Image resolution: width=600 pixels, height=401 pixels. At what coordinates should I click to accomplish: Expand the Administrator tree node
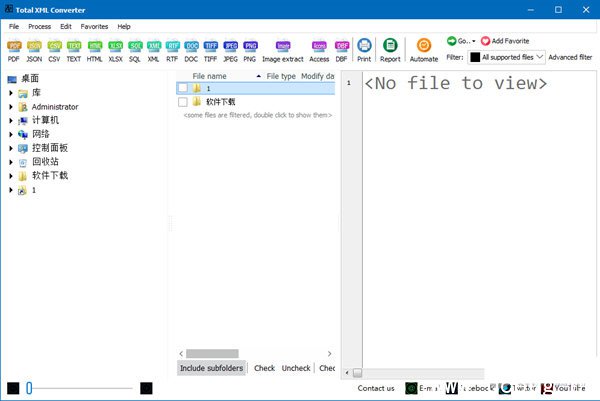pos(11,106)
